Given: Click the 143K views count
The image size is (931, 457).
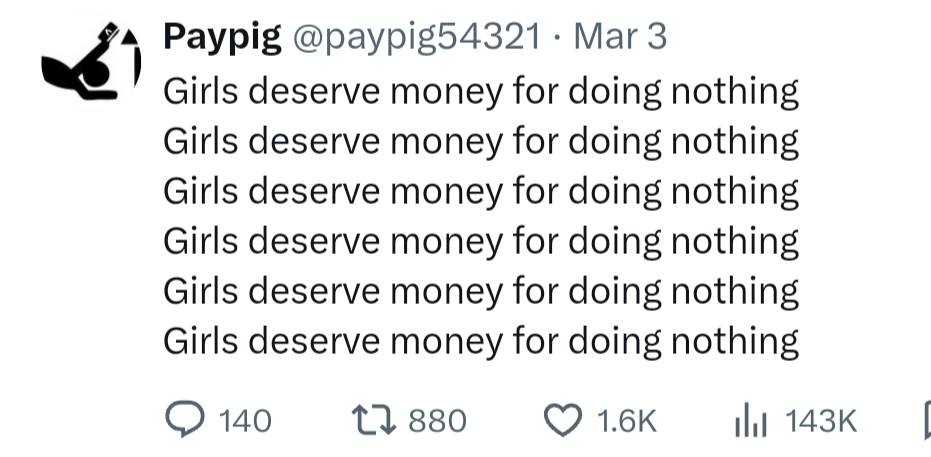Looking at the screenshot, I should click(x=821, y=421).
